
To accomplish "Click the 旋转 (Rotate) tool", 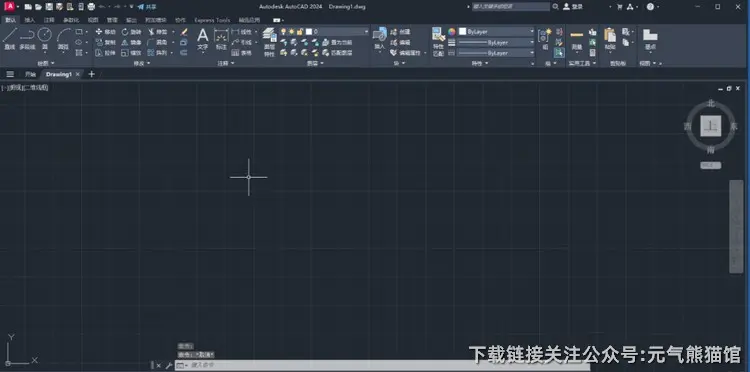I will click(x=132, y=32).
